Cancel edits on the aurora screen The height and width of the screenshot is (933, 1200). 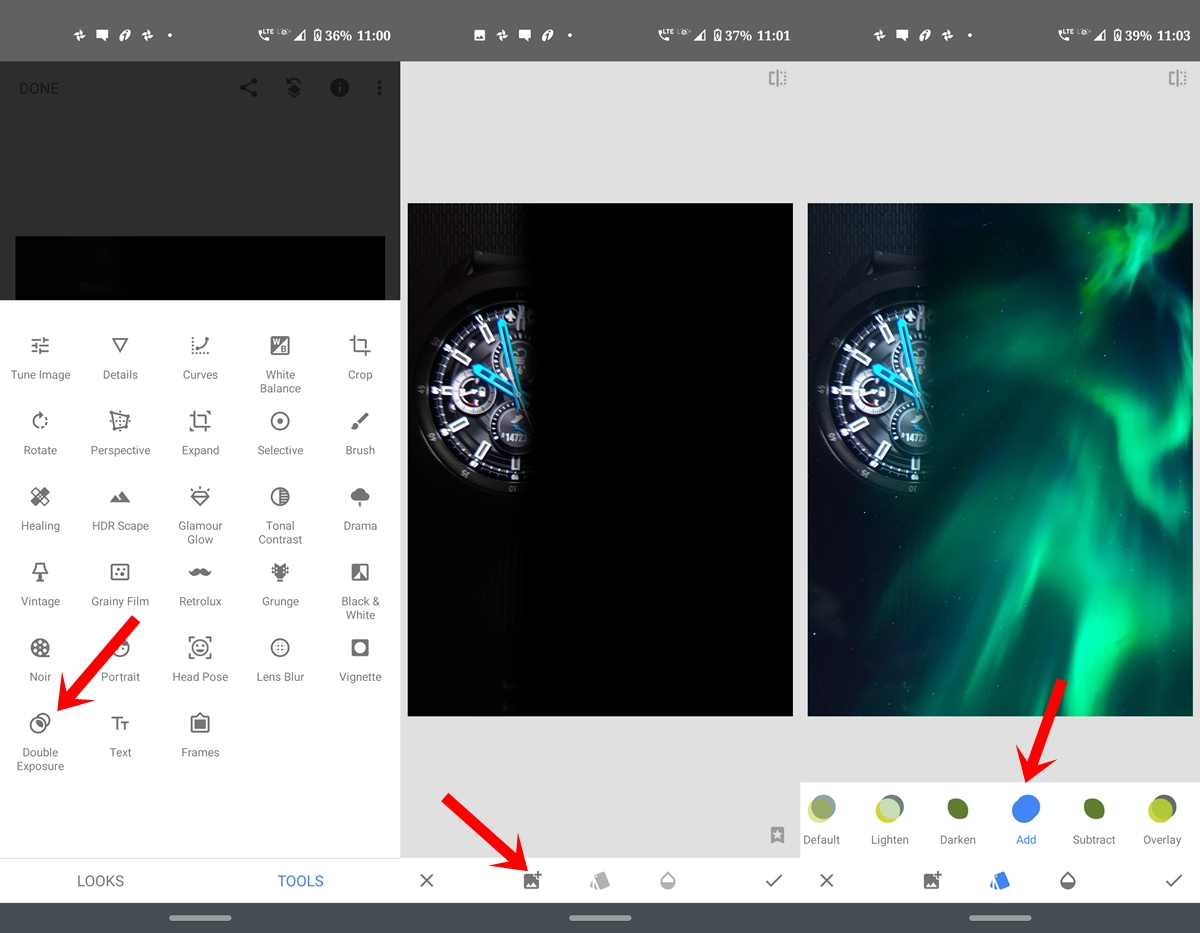(x=827, y=881)
